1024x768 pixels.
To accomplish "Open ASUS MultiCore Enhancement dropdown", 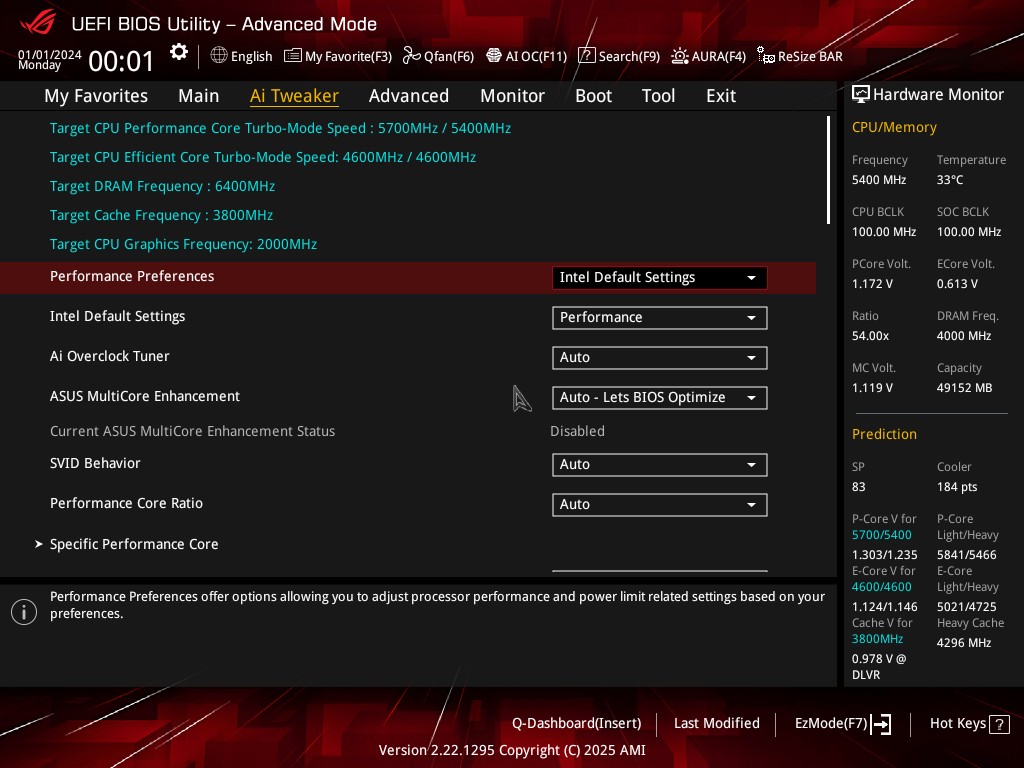I will pyautogui.click(x=659, y=398).
